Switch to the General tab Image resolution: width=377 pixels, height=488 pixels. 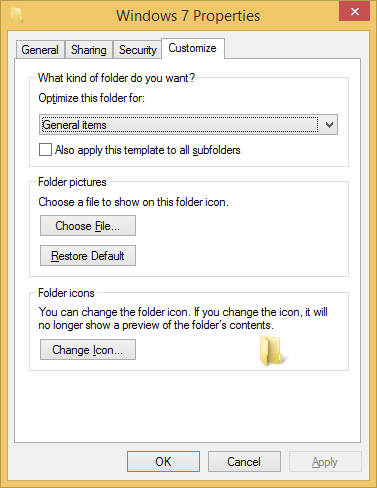point(40,50)
